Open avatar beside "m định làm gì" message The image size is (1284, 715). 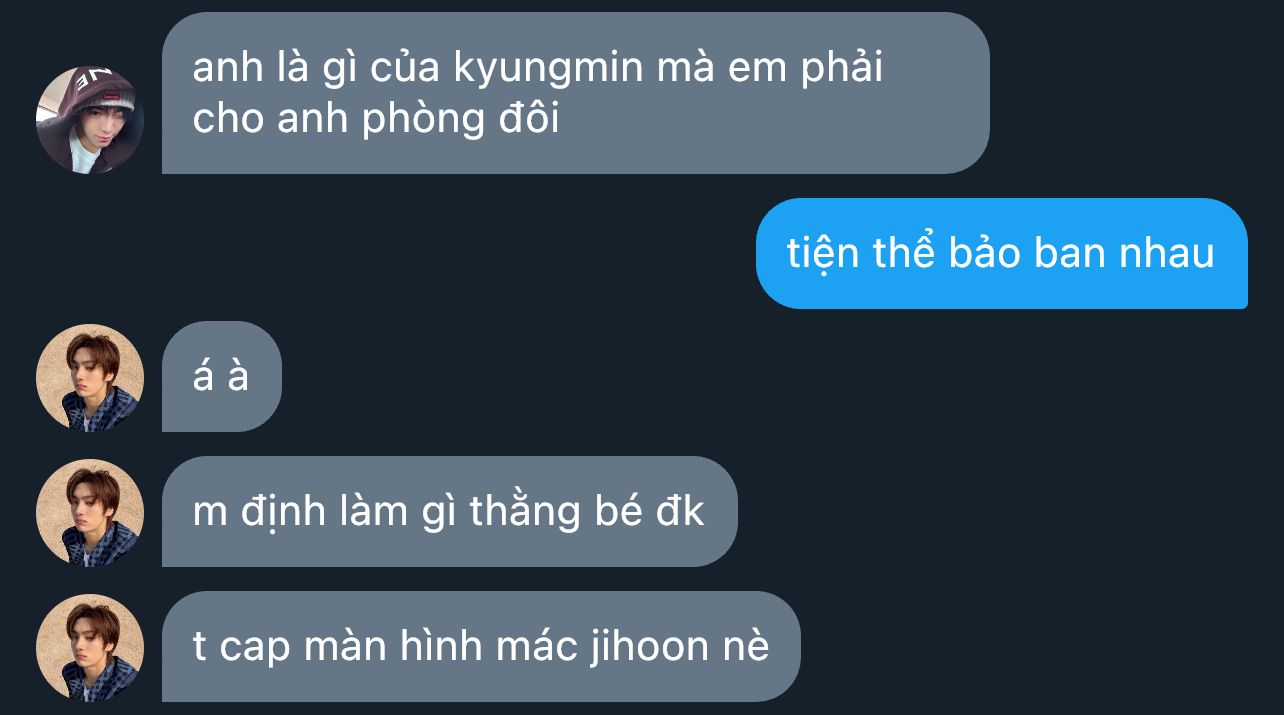pyautogui.click(x=90, y=512)
